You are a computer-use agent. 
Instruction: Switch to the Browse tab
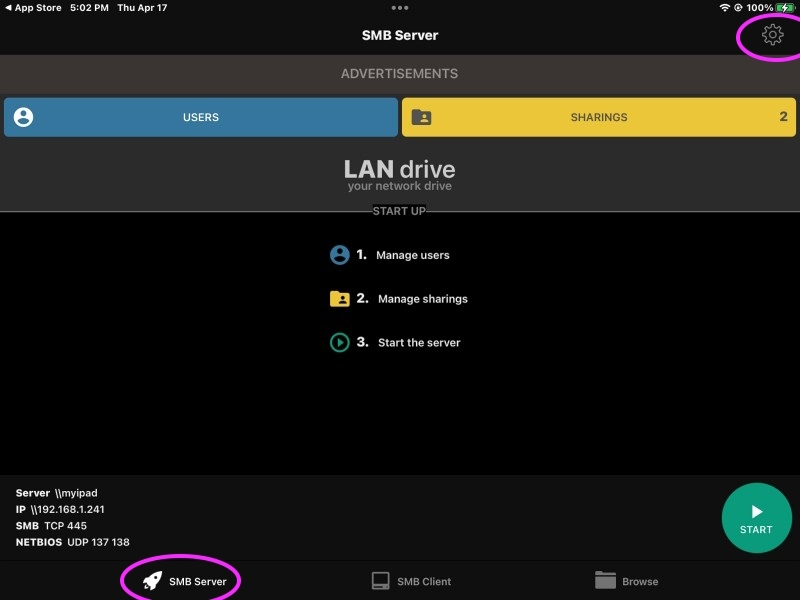626,581
